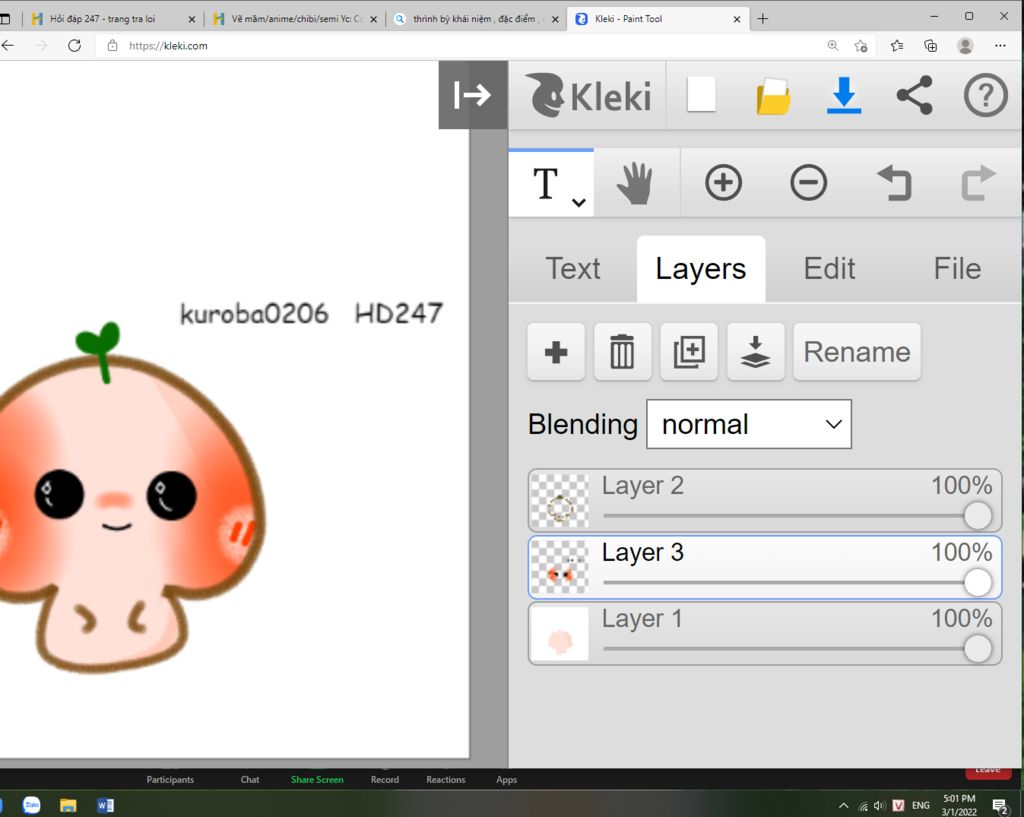Click the Layer 3 thumbnail
This screenshot has height=817, width=1024.
560,568
